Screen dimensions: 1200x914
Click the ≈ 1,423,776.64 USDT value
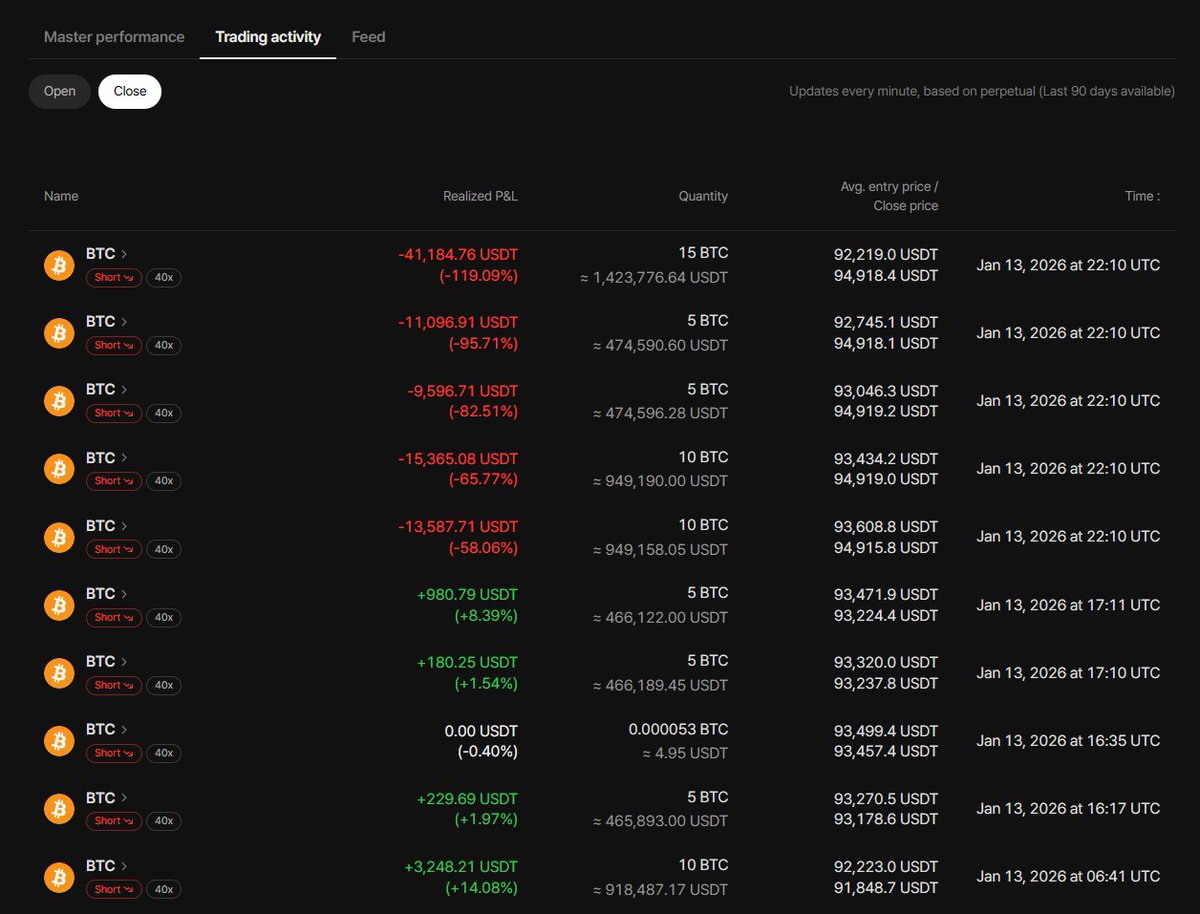(654, 277)
